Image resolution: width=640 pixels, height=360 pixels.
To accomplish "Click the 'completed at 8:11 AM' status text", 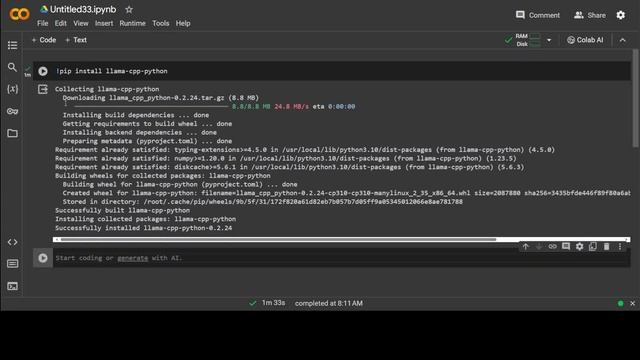I will (329, 303).
